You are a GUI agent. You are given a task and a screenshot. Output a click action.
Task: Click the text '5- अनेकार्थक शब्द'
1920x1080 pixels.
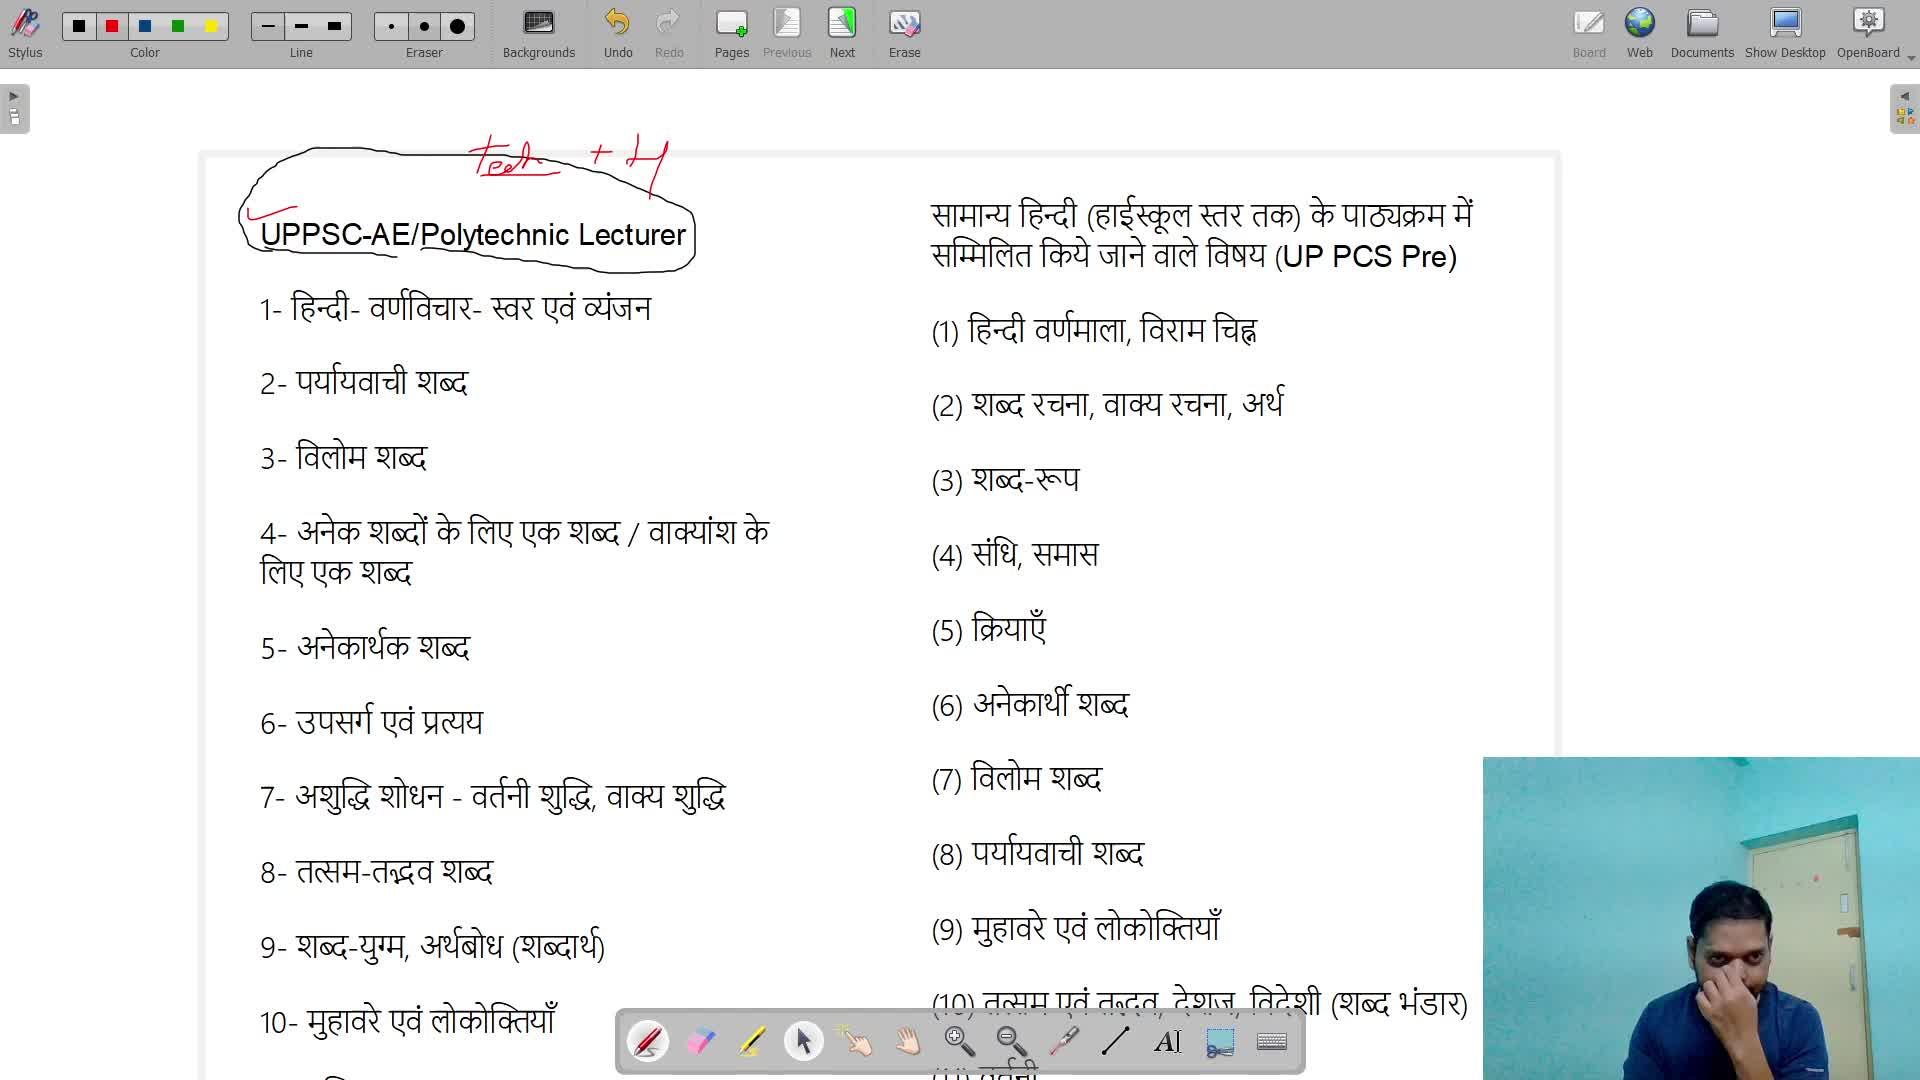point(365,647)
